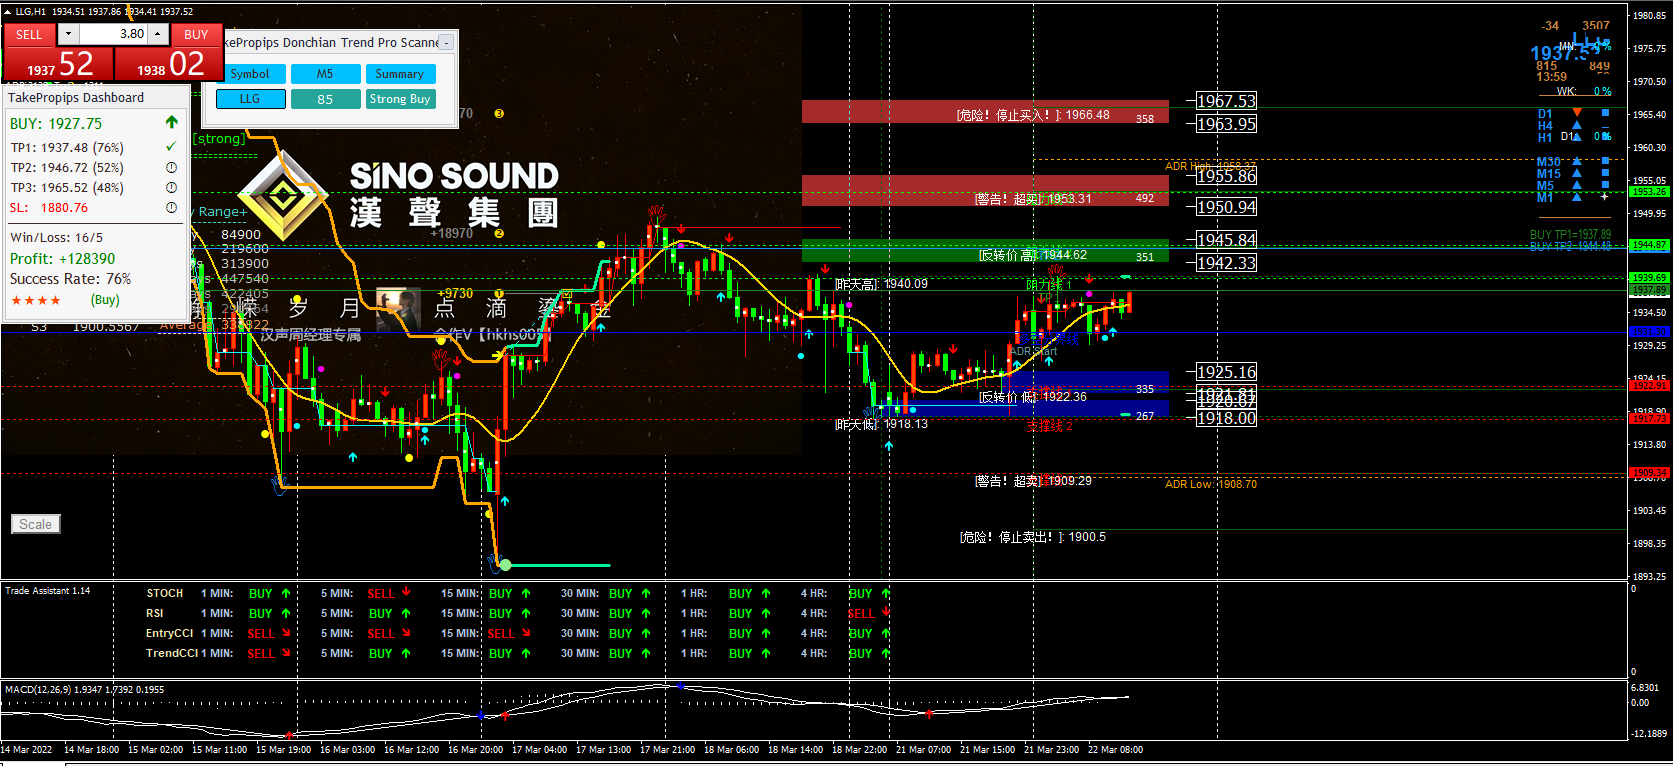
Task: Click the clock icon next to TP3
Action: tap(171, 187)
